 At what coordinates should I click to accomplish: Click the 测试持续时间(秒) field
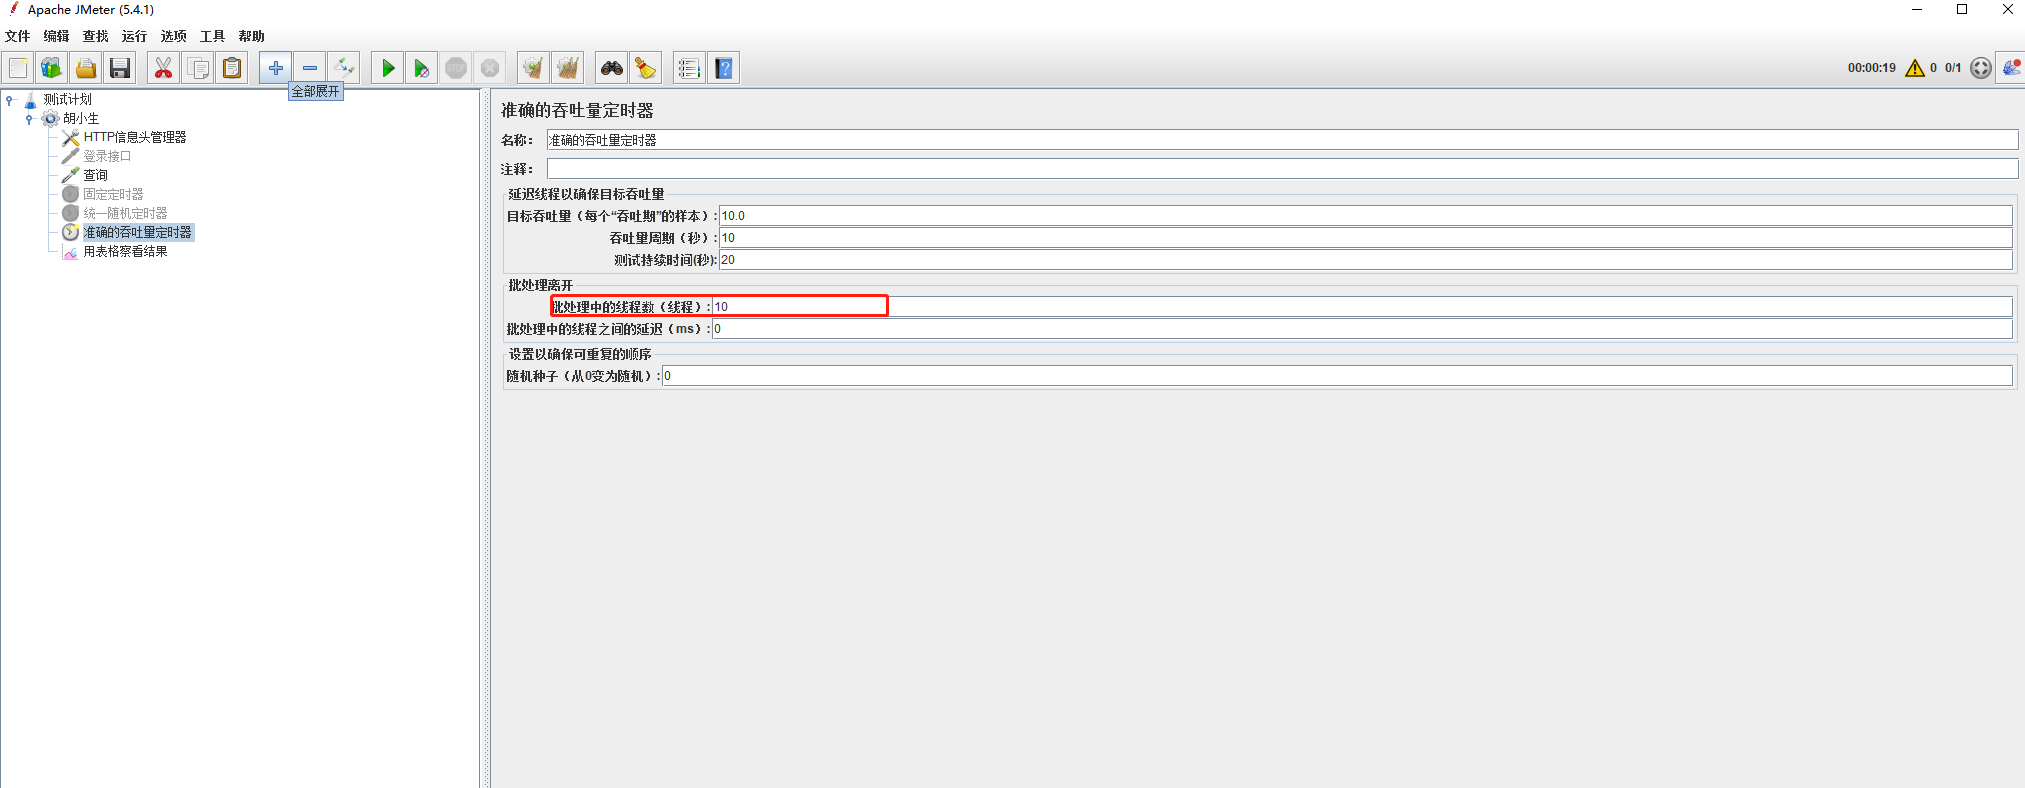point(1365,259)
